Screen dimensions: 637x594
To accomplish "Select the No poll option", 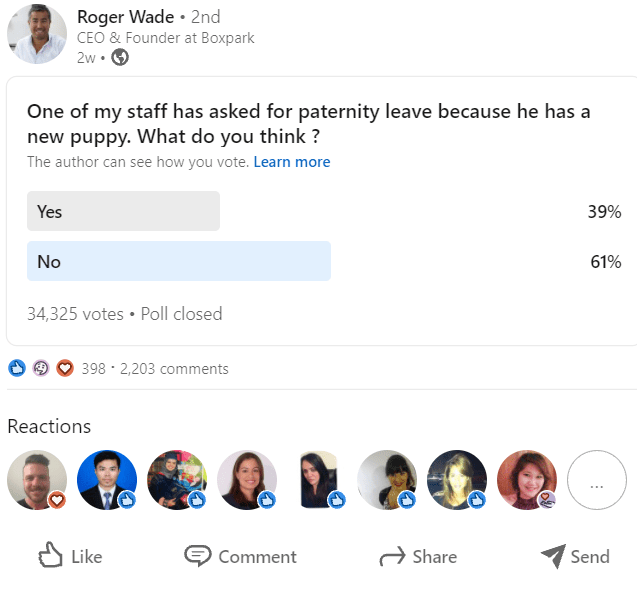I will click(179, 261).
